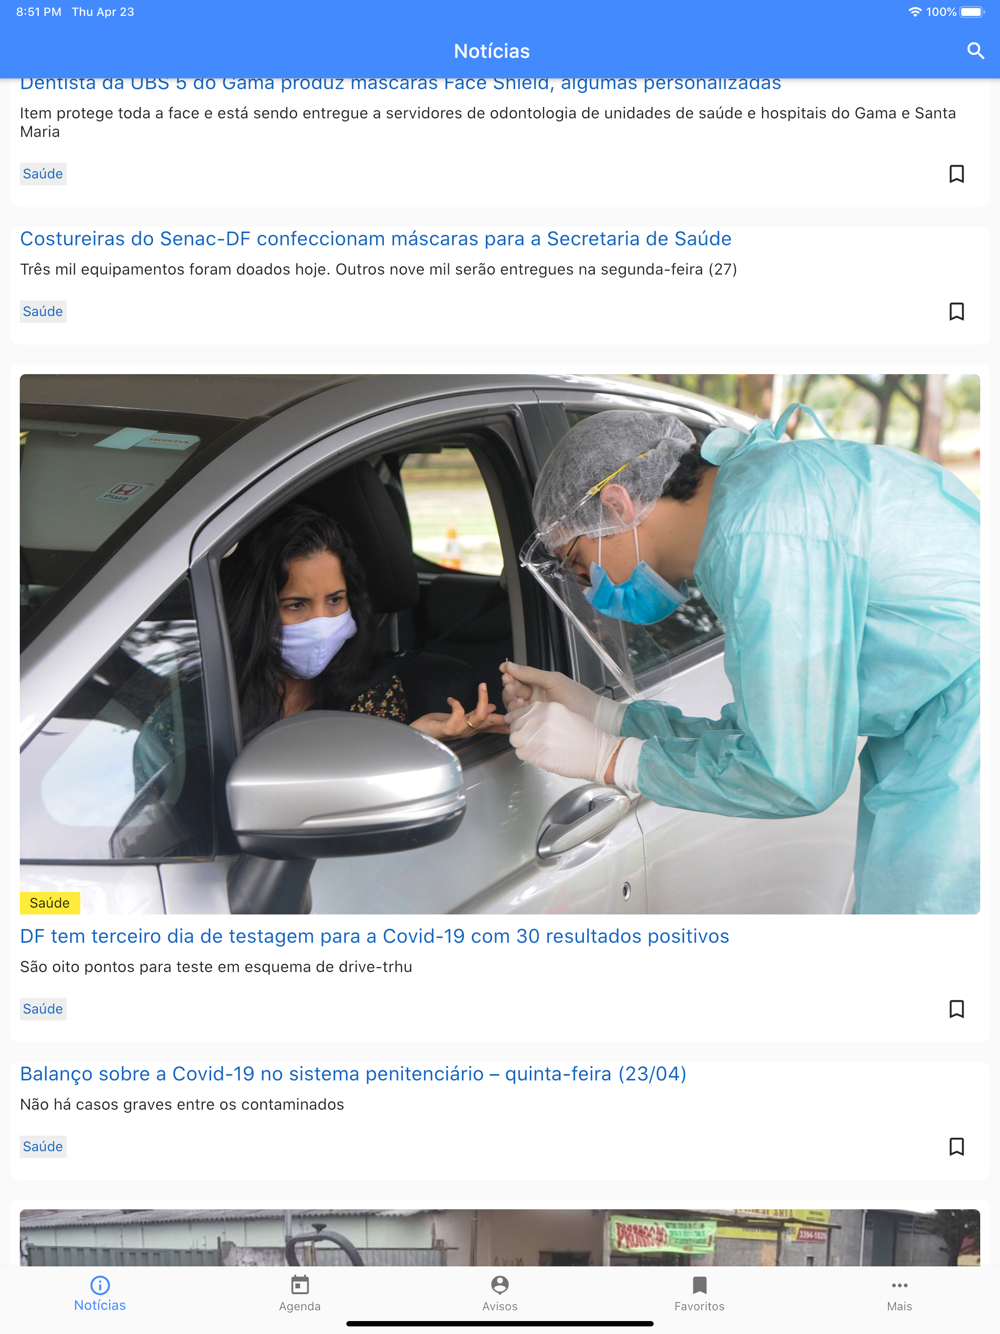Tap the partially visible bottom article image
The width and height of the screenshot is (1000, 1334).
(x=500, y=1238)
